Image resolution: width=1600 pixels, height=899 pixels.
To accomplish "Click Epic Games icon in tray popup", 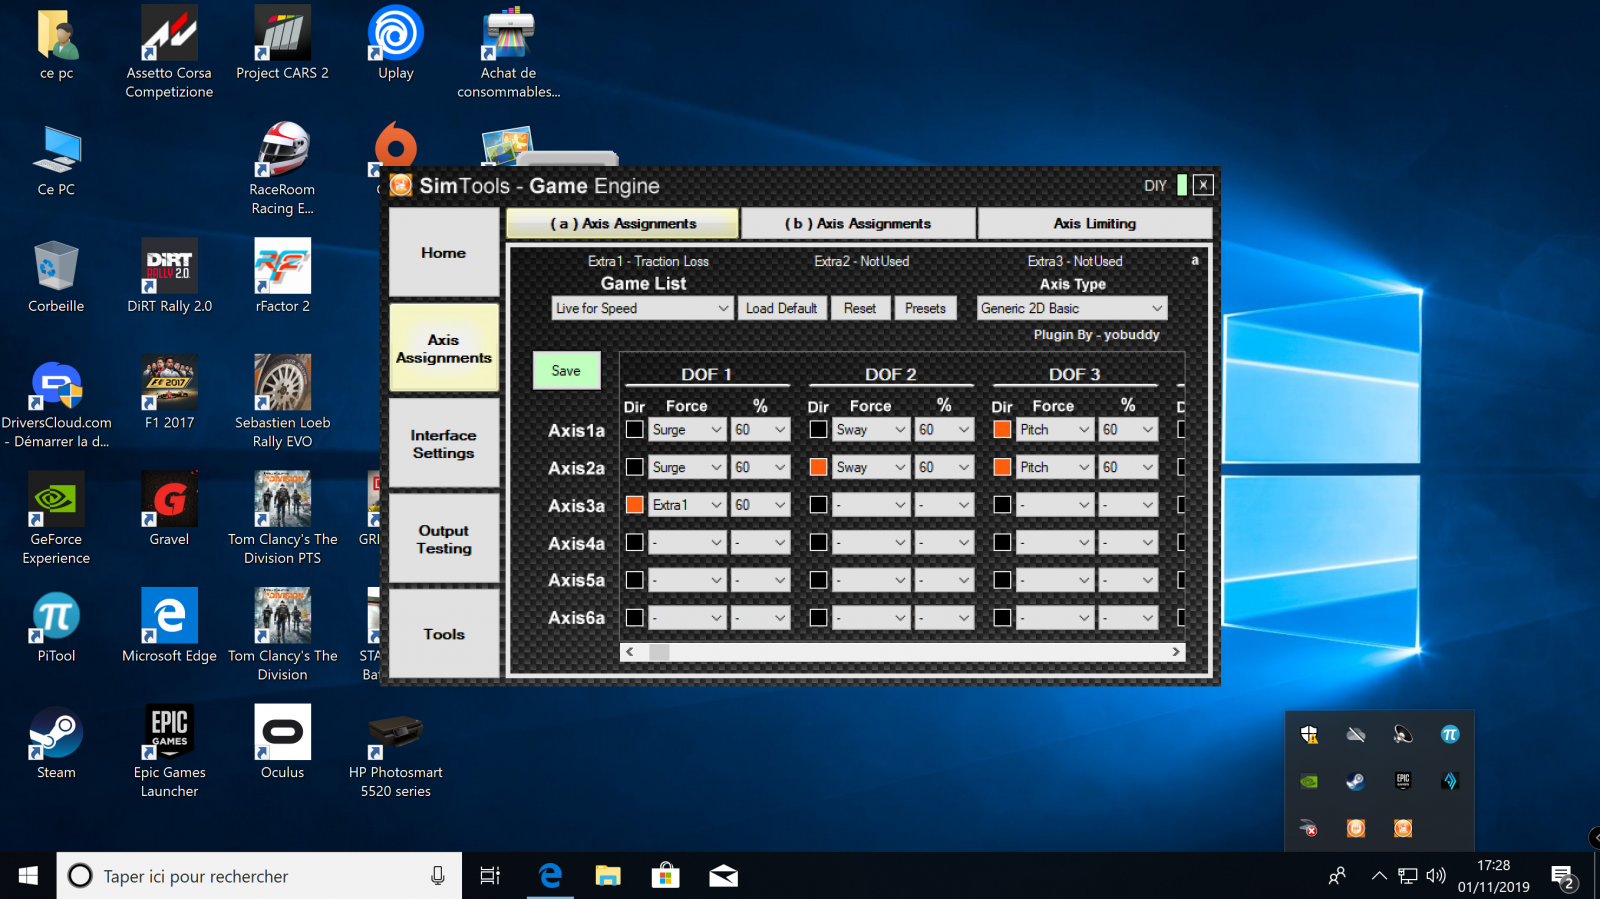I will (1403, 781).
